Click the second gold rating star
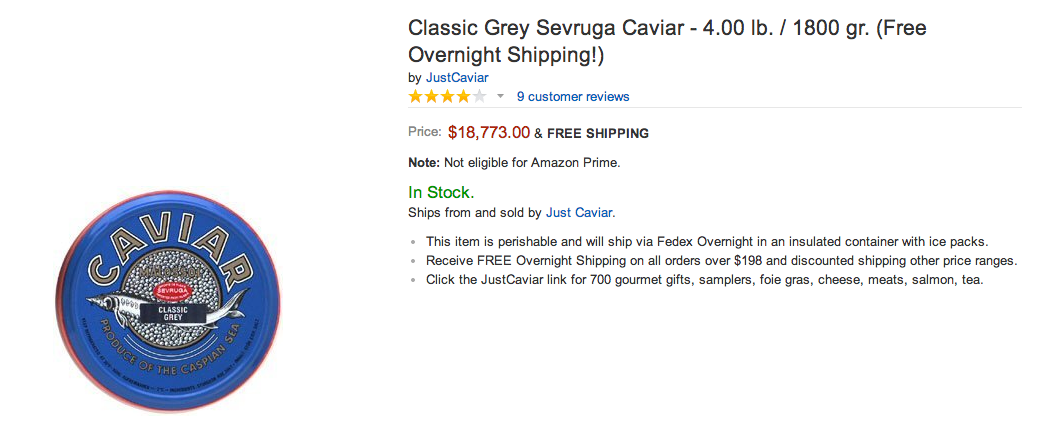Viewport: 1038px width, 431px height. point(432,97)
